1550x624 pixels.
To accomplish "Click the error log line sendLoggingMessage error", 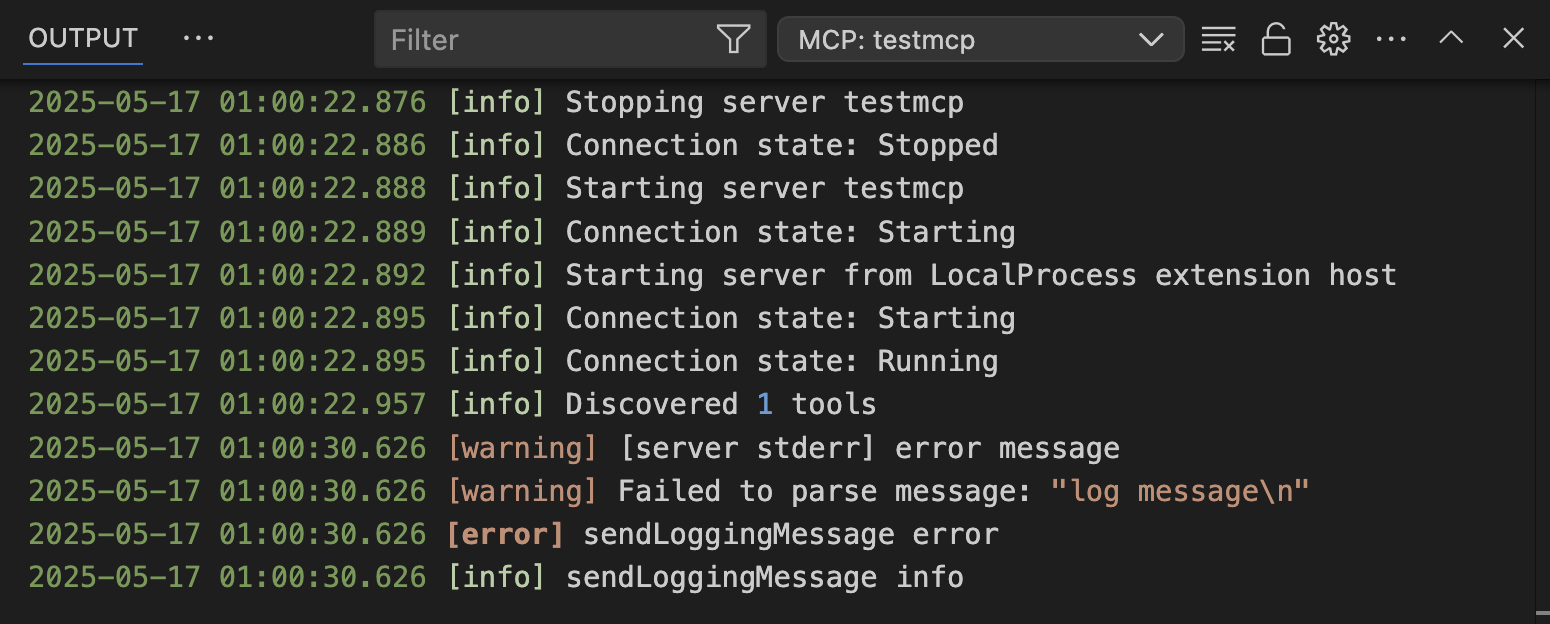I will [x=513, y=535].
